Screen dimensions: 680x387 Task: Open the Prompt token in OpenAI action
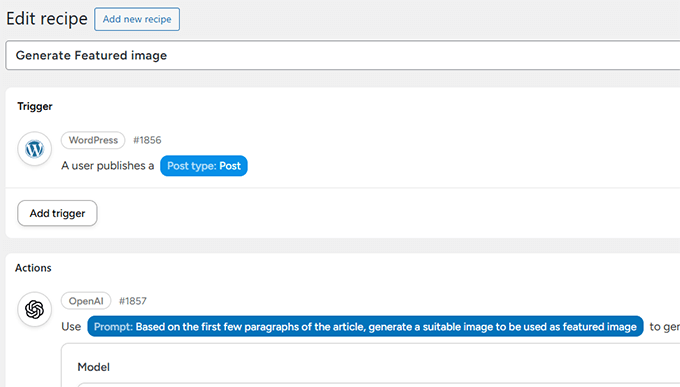[365, 326]
